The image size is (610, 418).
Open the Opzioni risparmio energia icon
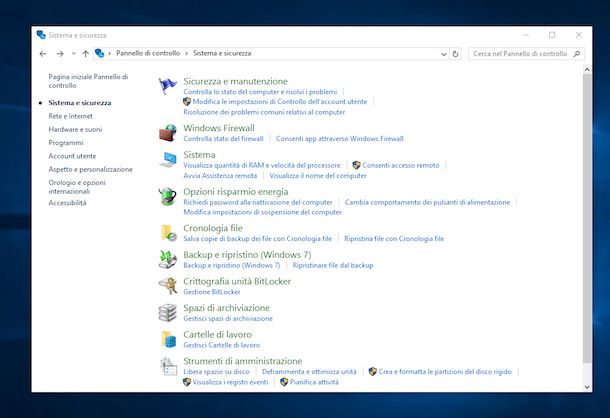tap(167, 196)
